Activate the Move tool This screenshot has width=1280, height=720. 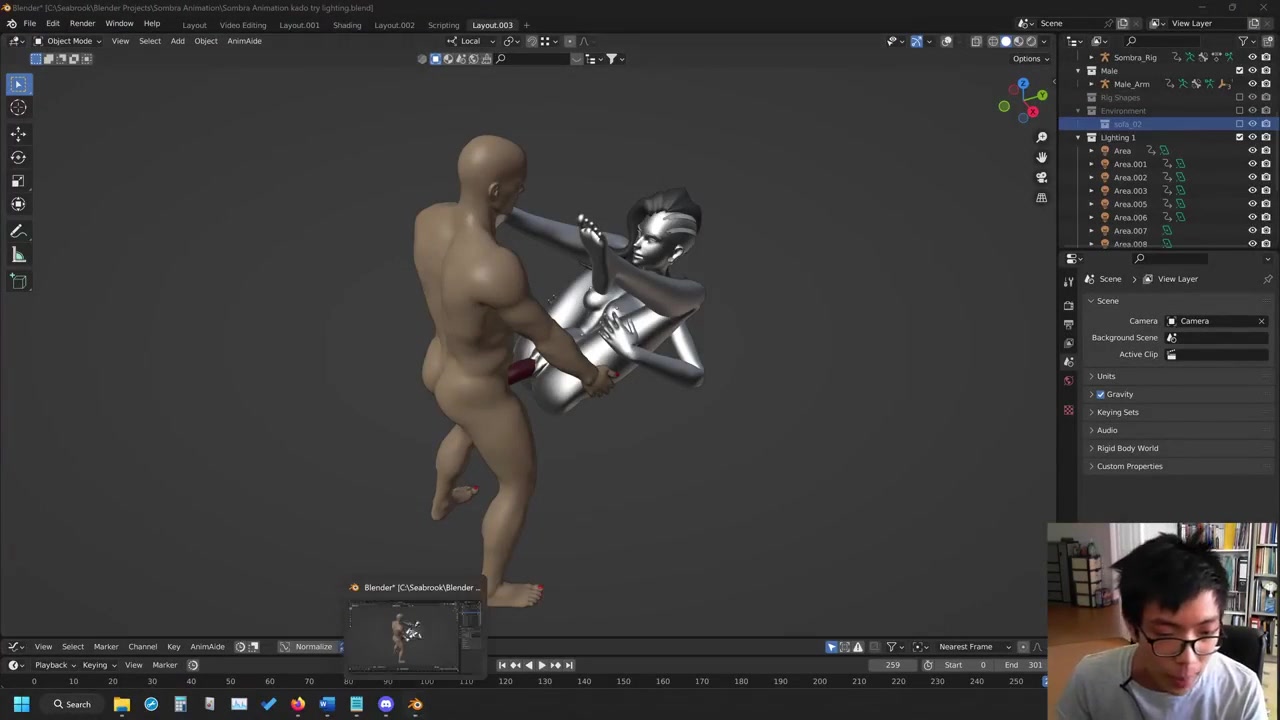(18, 133)
